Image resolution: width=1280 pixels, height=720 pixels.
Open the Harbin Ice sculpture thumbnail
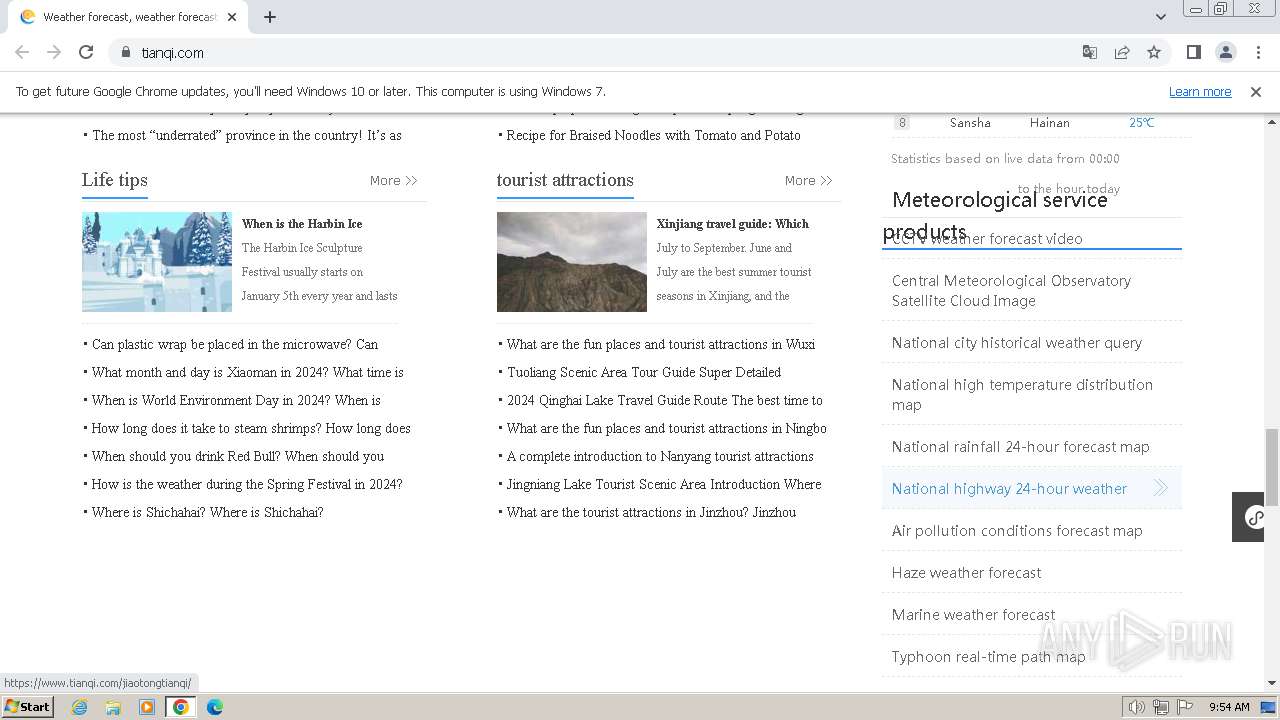click(x=157, y=262)
